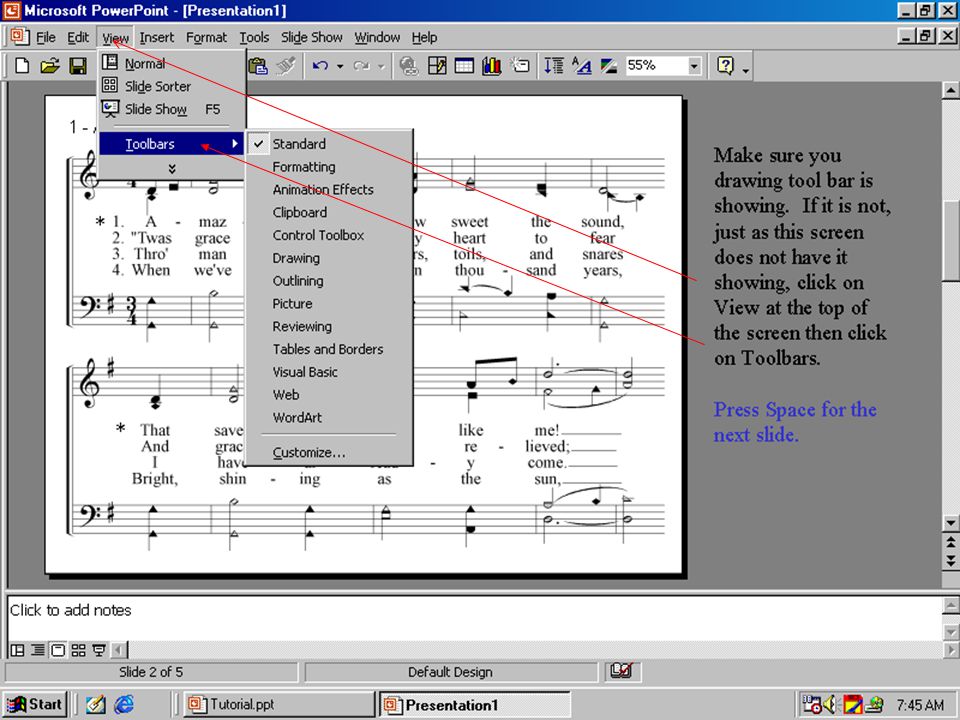Insert a chart with the bar chart icon
The image size is (960, 720).
click(492, 66)
